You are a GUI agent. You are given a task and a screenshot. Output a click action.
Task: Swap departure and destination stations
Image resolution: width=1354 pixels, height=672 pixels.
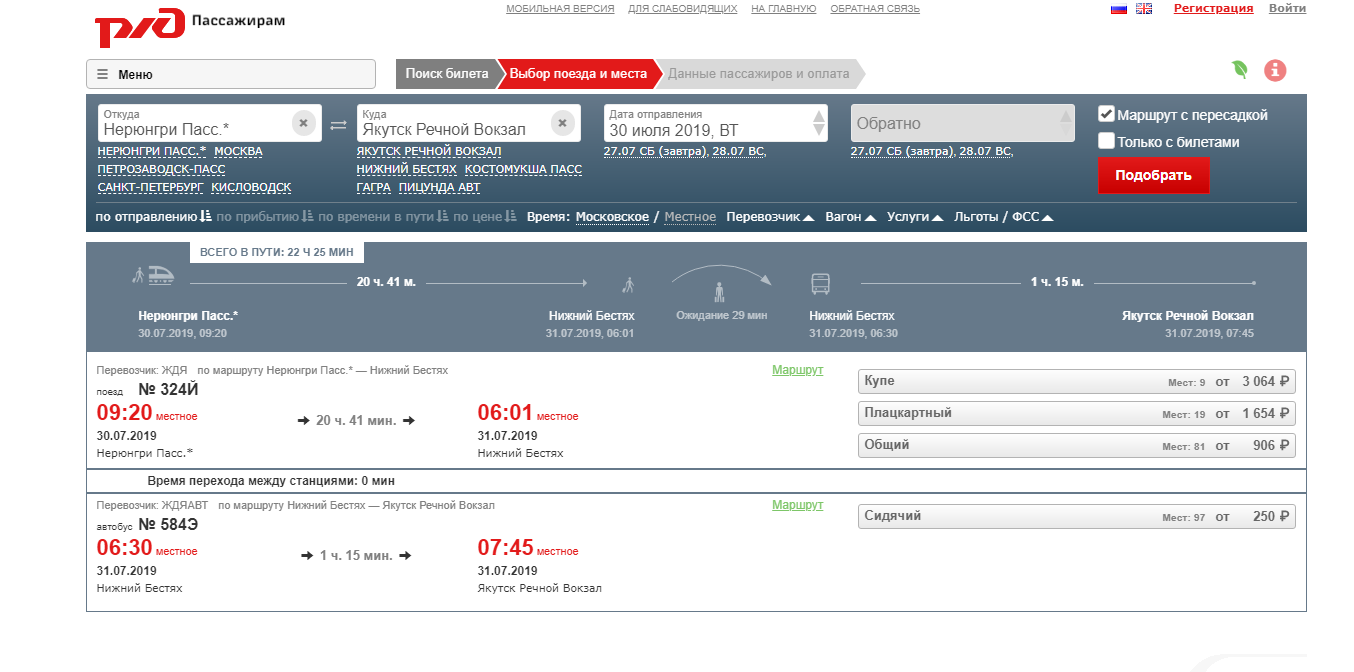pos(339,124)
